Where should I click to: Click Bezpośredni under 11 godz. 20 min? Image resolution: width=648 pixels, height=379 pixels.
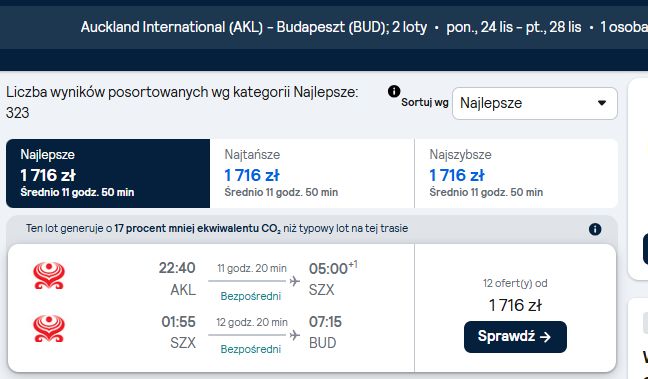(x=251, y=296)
